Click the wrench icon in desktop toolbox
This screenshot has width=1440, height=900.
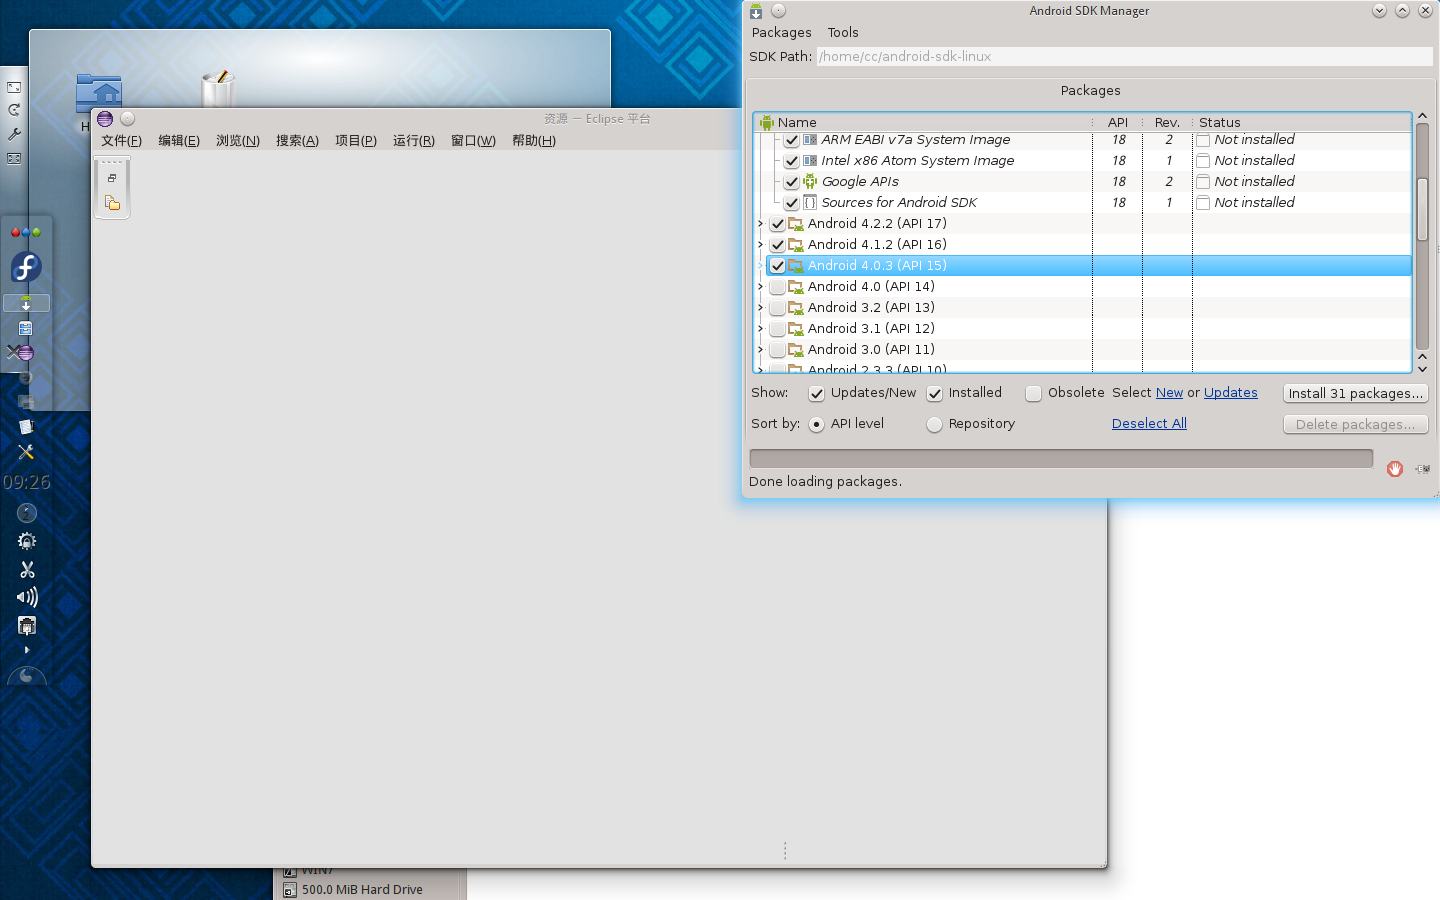pos(14,134)
